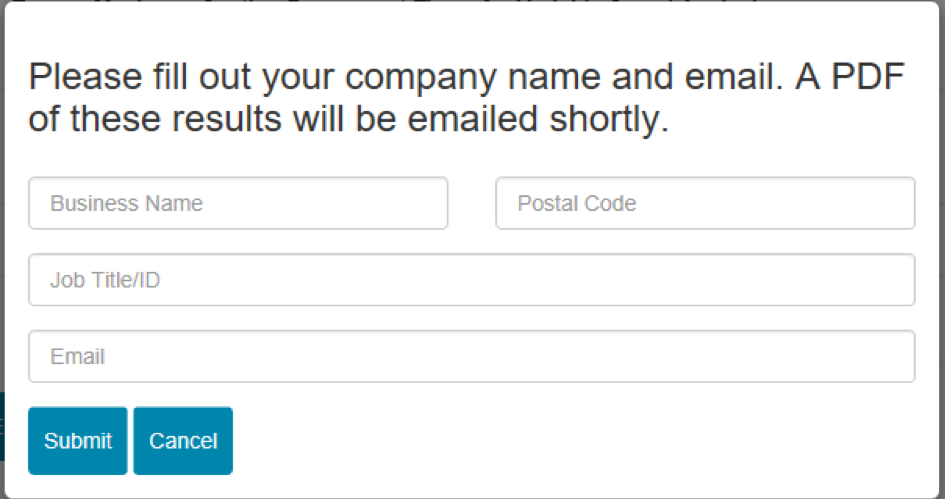This screenshot has width=945, height=499.
Task: Dismiss the dialog using Cancel
Action: (x=183, y=441)
